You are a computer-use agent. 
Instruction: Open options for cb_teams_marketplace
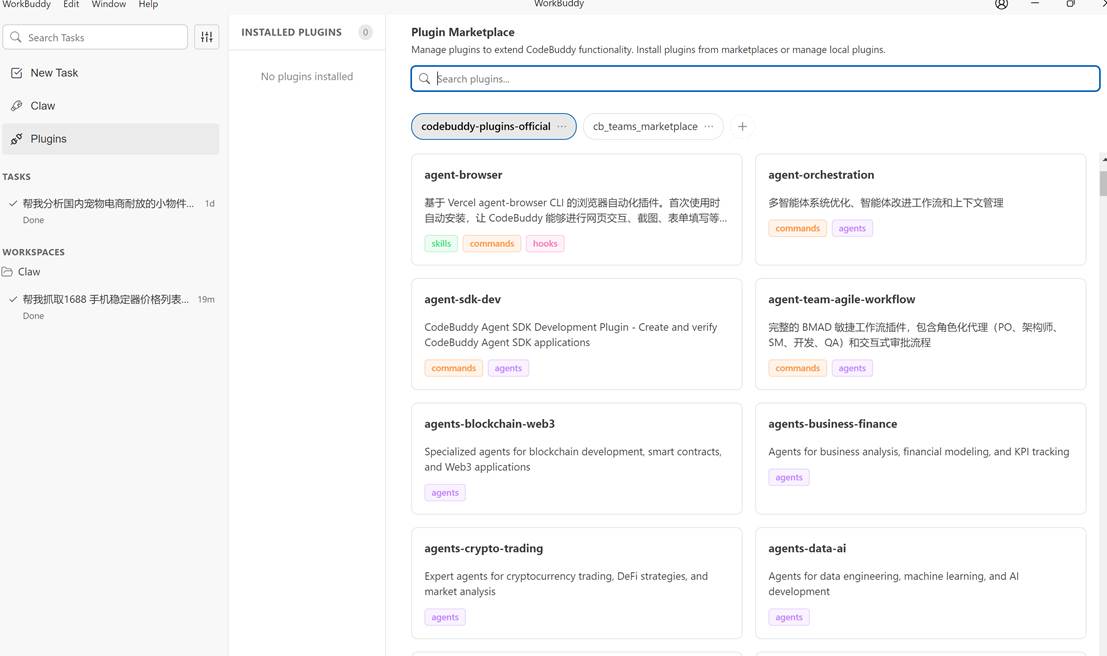[x=709, y=126]
